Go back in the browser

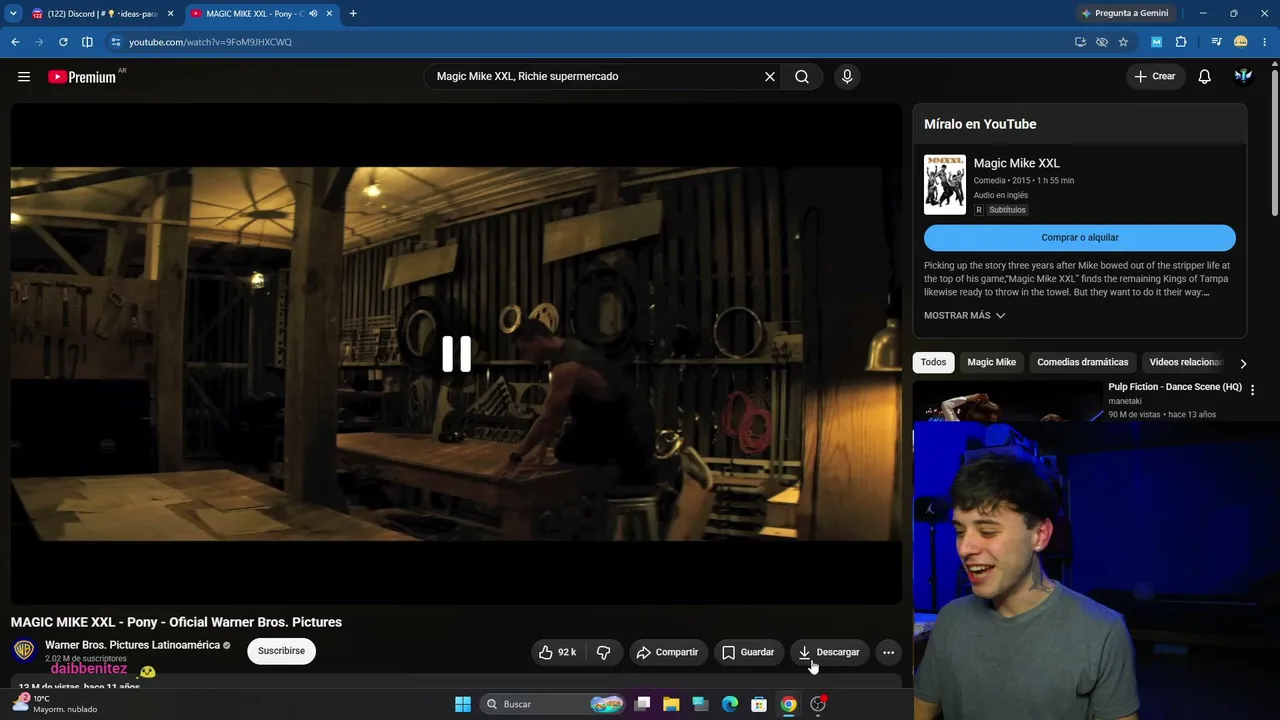(x=15, y=42)
